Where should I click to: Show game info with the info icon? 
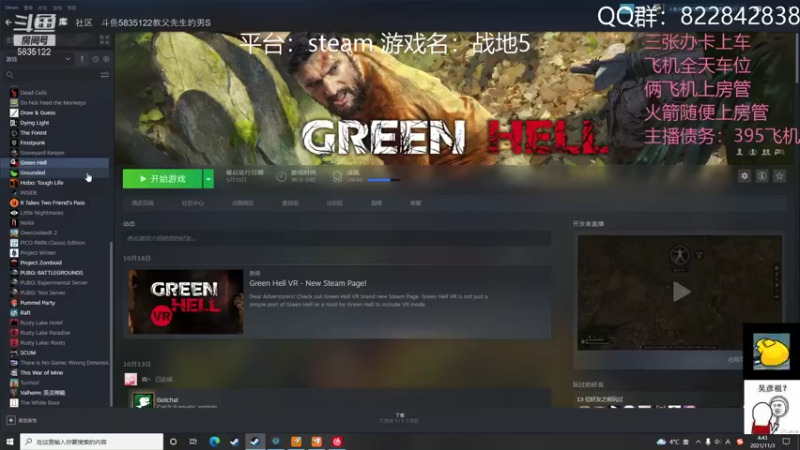(x=762, y=176)
